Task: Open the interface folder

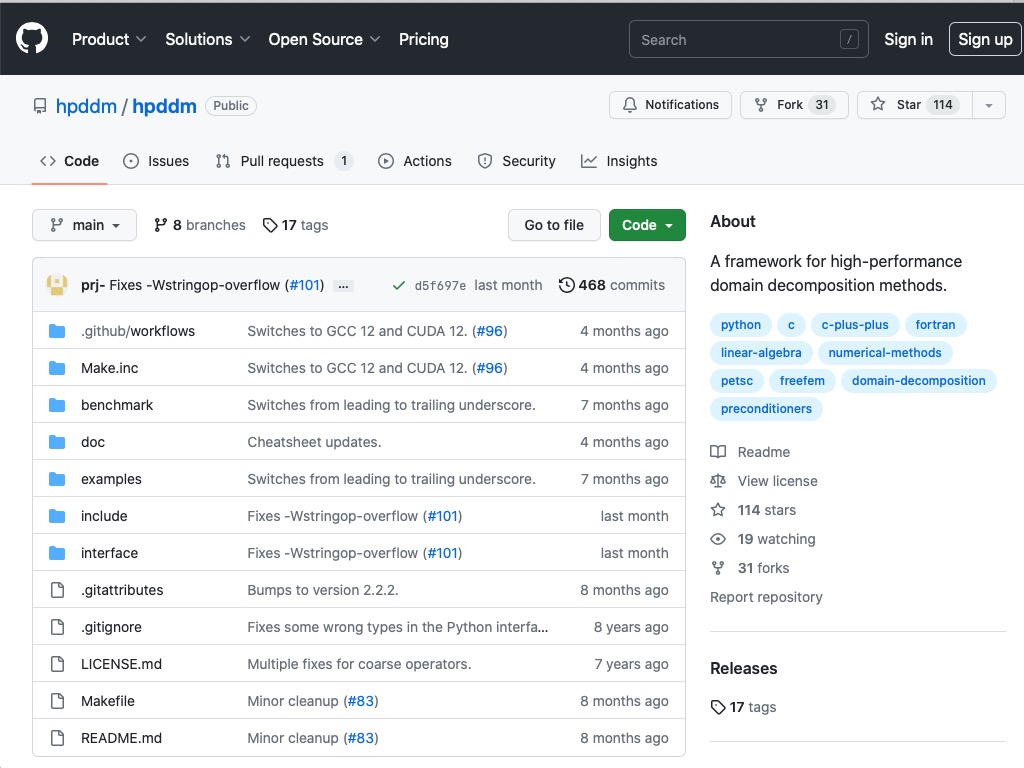Action: tap(109, 553)
